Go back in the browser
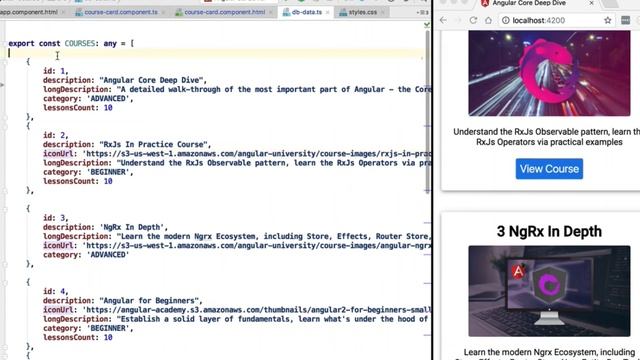Image resolution: width=640 pixels, height=360 pixels. [443, 20]
